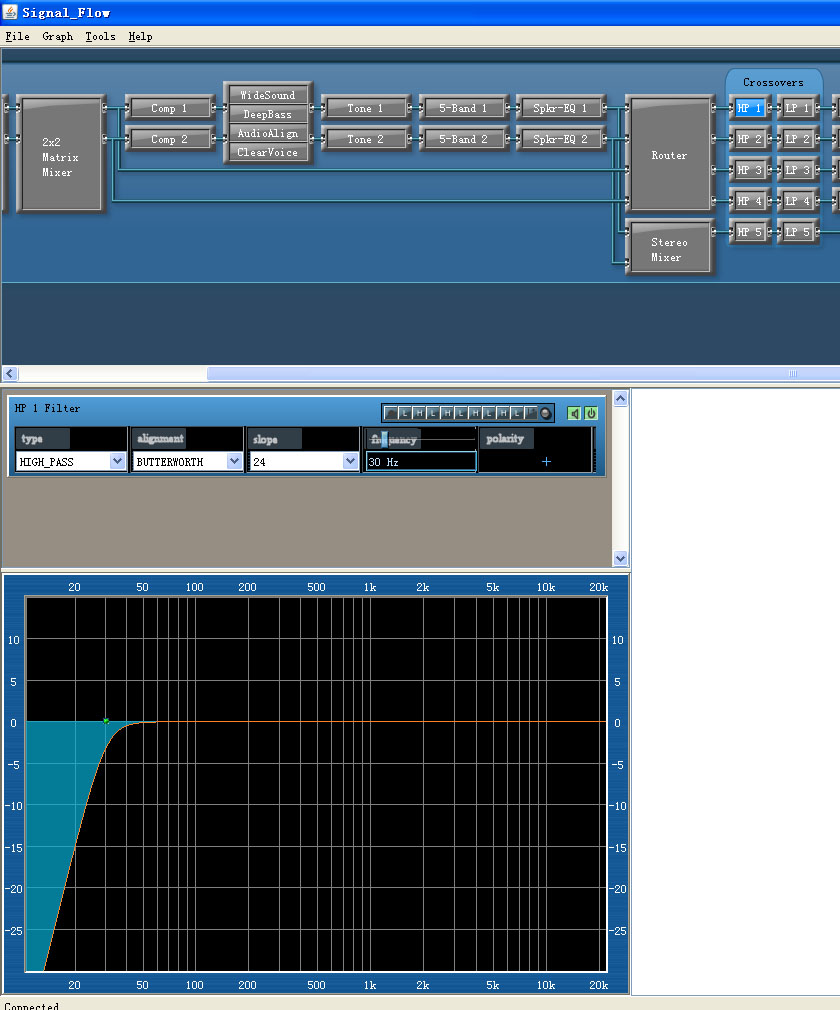This screenshot has height=1010, width=840.
Task: Select the LP 2 crossover block
Action: pyautogui.click(x=797, y=139)
